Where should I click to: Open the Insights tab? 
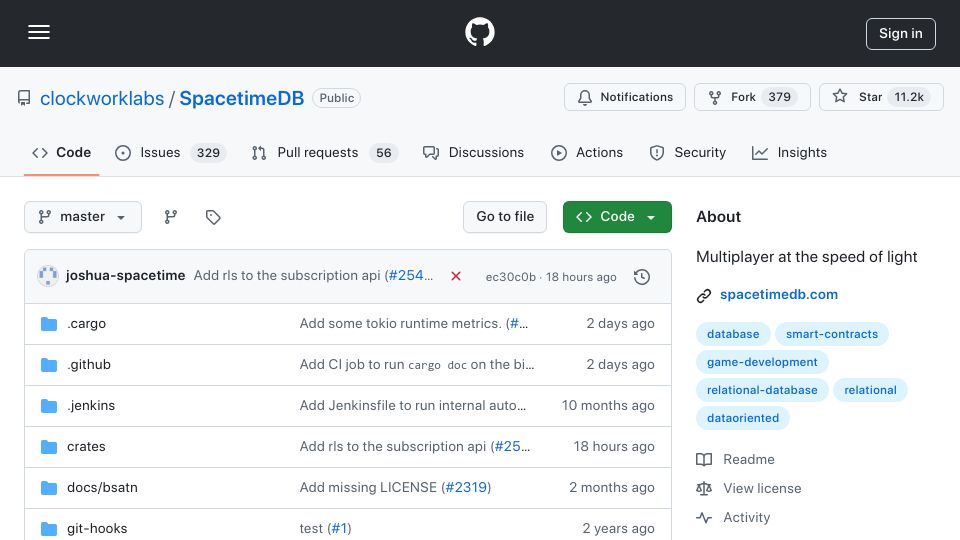point(789,152)
